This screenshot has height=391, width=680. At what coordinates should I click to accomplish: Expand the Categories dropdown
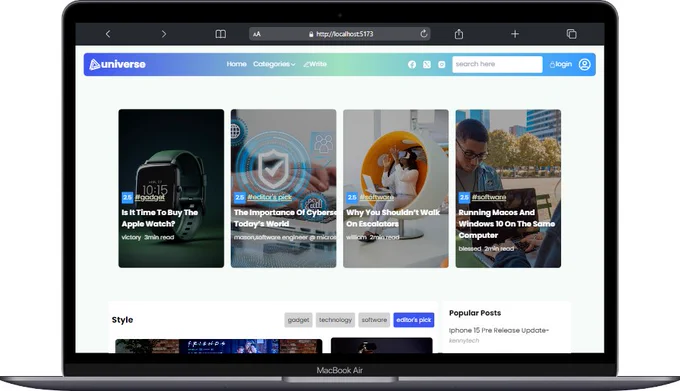(274, 64)
